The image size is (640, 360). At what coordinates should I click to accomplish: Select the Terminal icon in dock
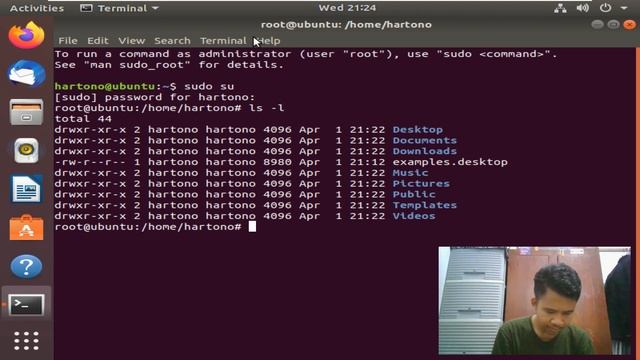point(27,304)
